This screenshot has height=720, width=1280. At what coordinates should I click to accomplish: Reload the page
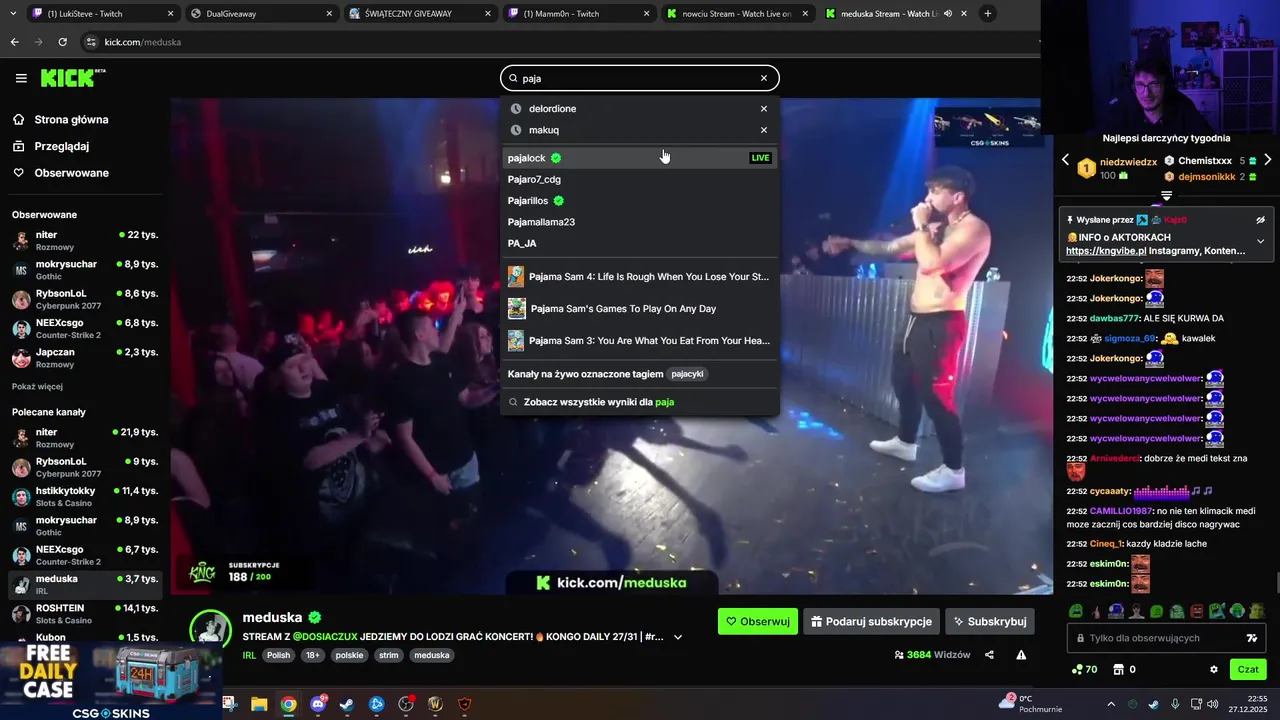62,42
